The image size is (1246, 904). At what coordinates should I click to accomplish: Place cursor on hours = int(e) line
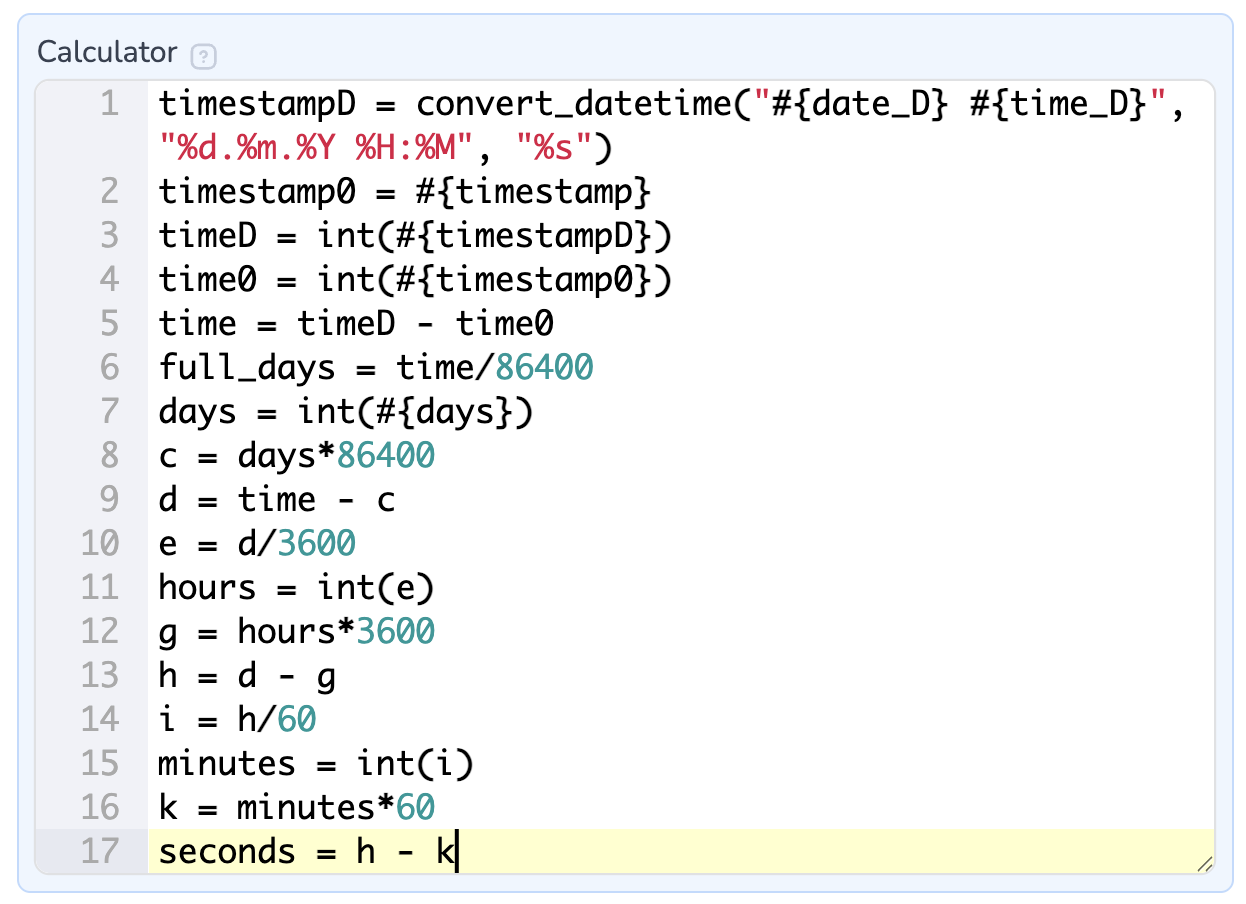(x=296, y=588)
